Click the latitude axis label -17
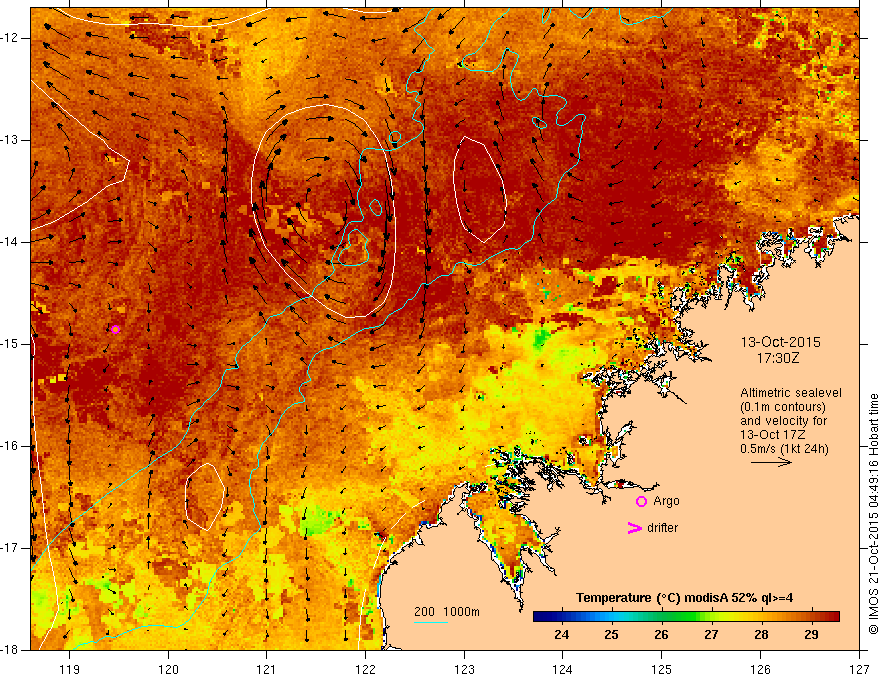The width and height of the screenshot is (880, 680). click(x=10, y=548)
